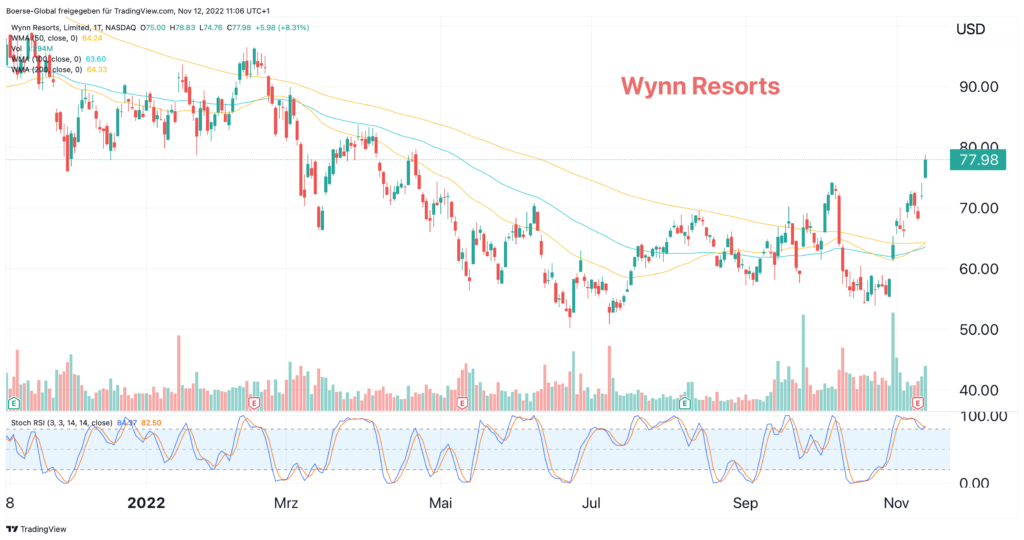
Task: Select the Vol indicator legend entry
Action: point(16,48)
